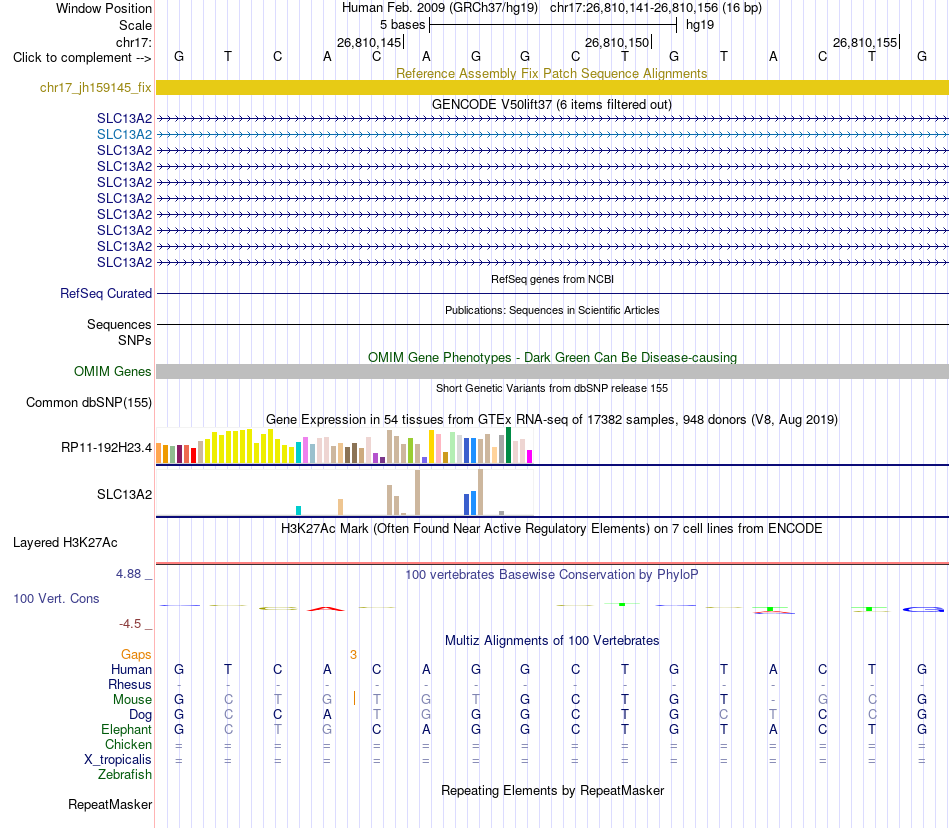Click the 'Common dbSNP(155)' track label
This screenshot has height=828, width=950.
(x=89, y=403)
